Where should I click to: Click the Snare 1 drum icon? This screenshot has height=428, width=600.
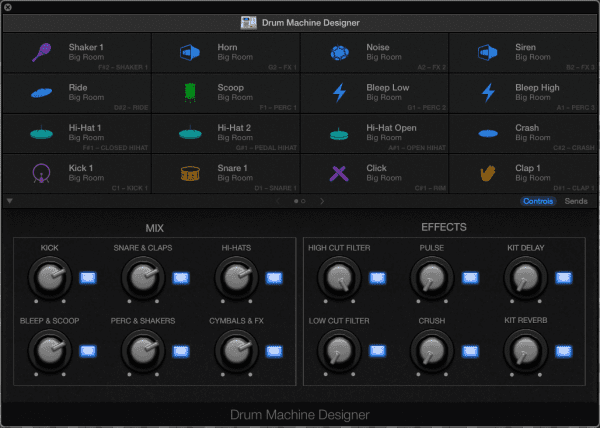click(x=190, y=173)
